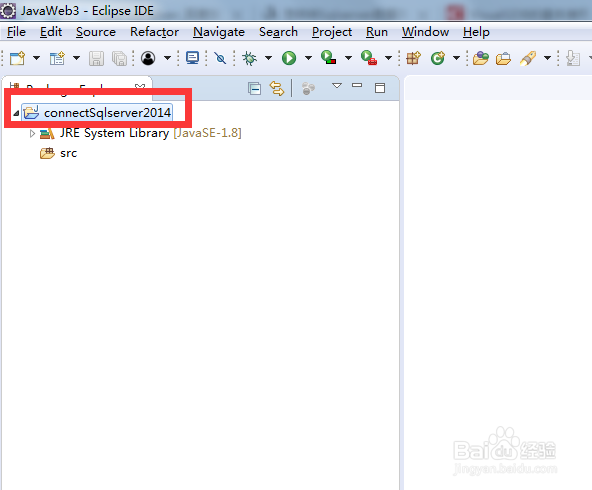Open the Search menu
The height and width of the screenshot is (490, 592).
(x=278, y=32)
